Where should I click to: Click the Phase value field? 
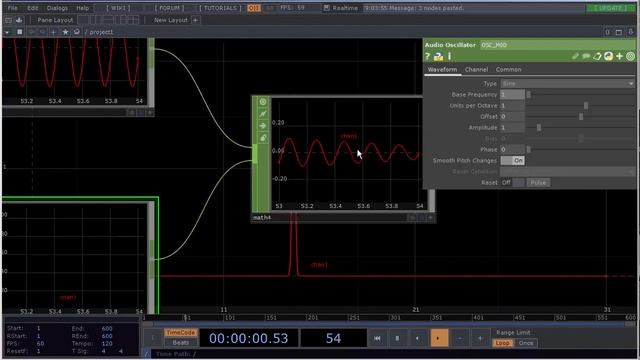[512, 149]
